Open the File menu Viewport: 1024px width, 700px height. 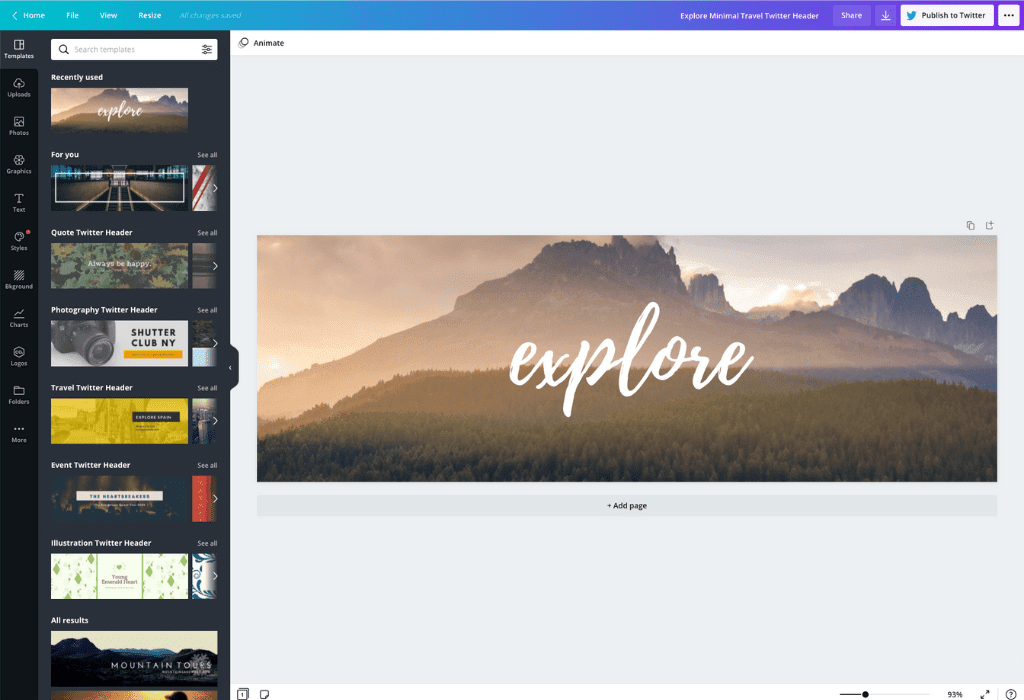click(72, 15)
